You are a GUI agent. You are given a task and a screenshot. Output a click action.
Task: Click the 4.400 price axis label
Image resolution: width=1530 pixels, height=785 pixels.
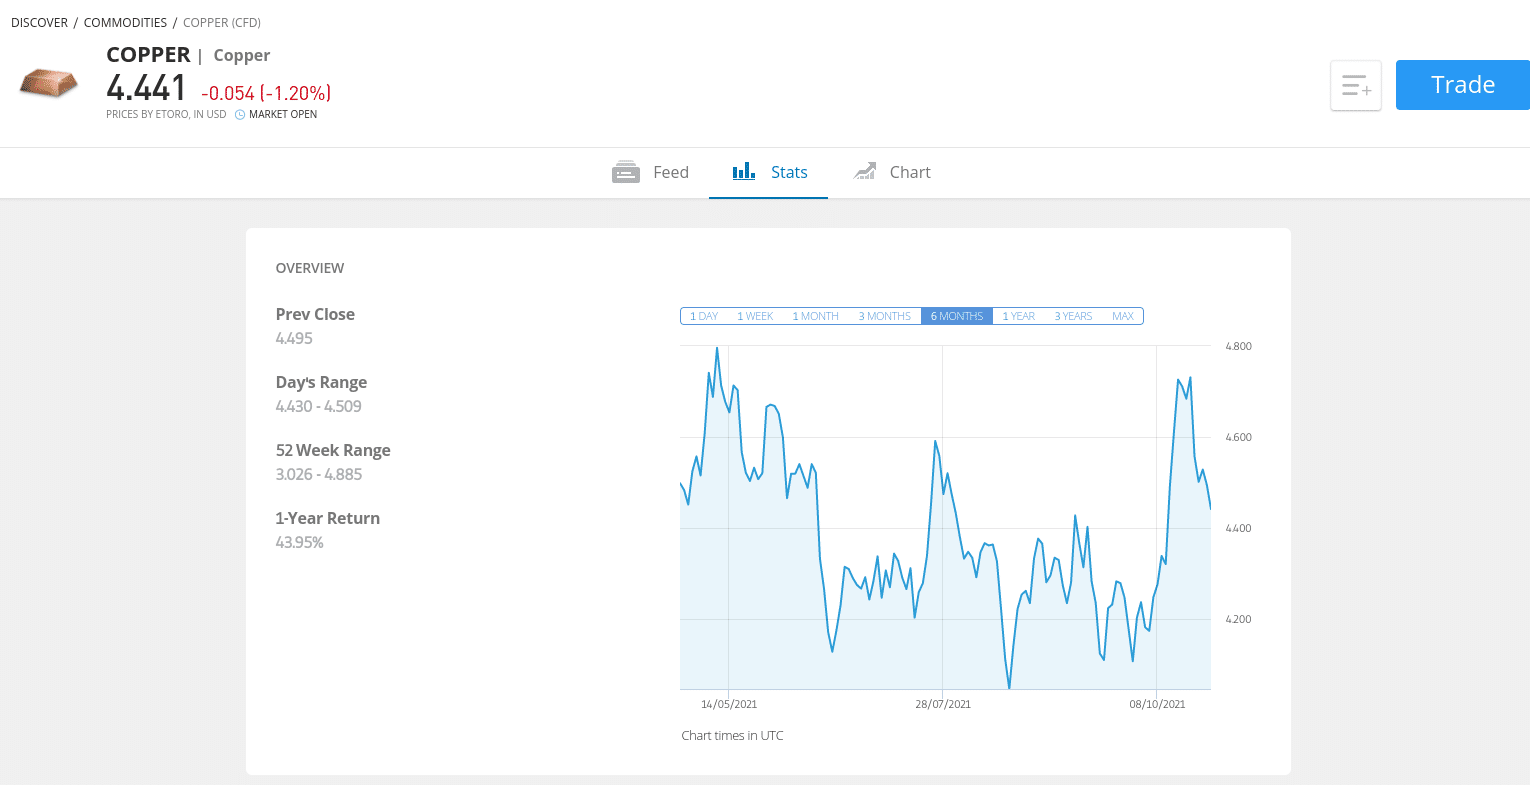click(x=1238, y=528)
